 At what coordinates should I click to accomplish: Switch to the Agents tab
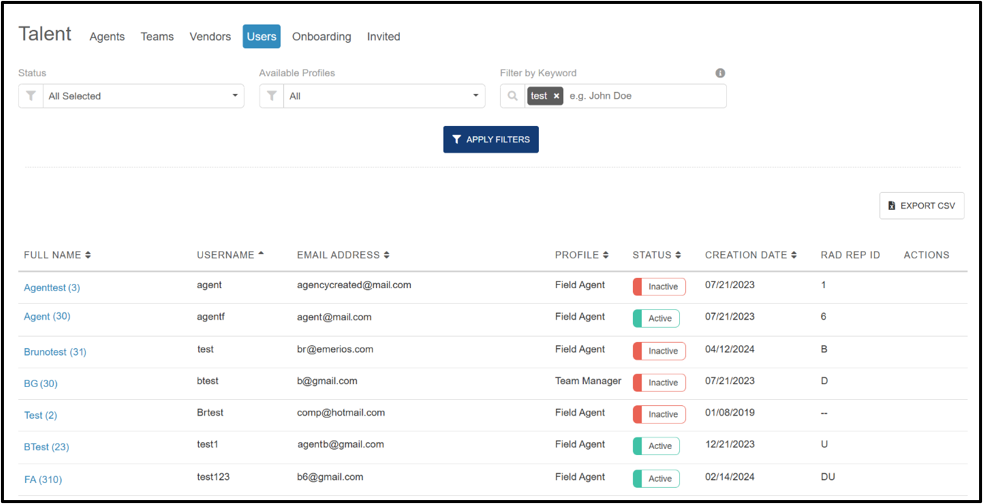(x=107, y=36)
